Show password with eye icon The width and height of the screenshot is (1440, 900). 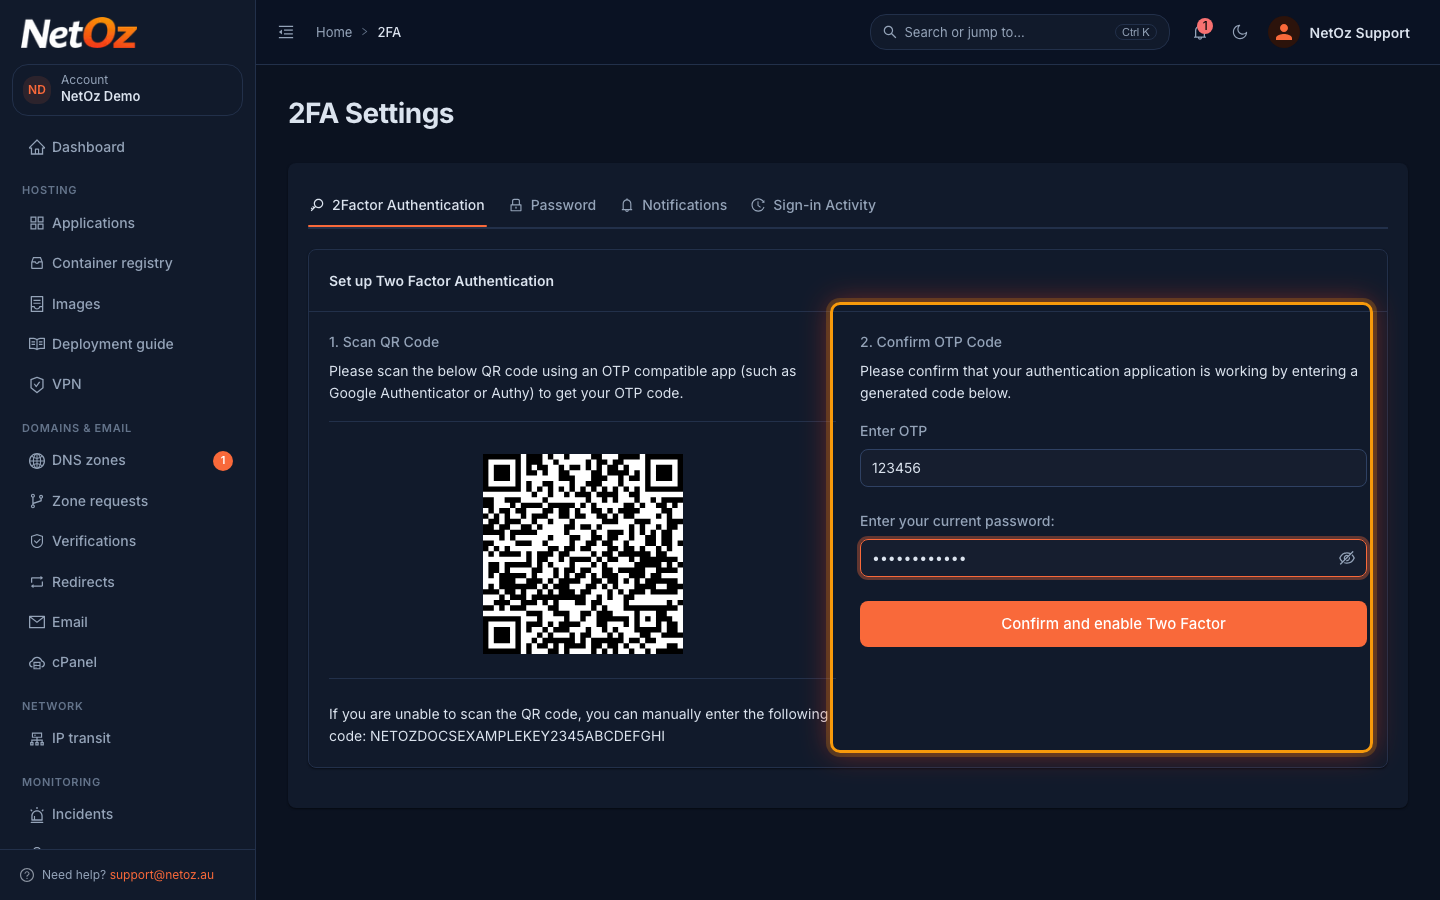[x=1347, y=558]
